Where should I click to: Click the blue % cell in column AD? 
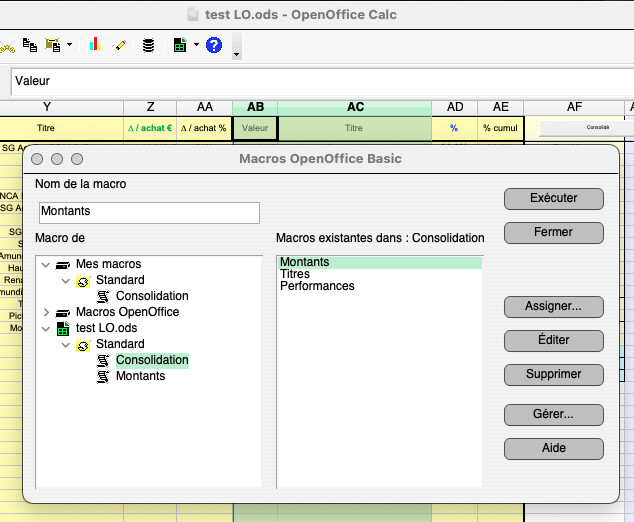(454, 128)
